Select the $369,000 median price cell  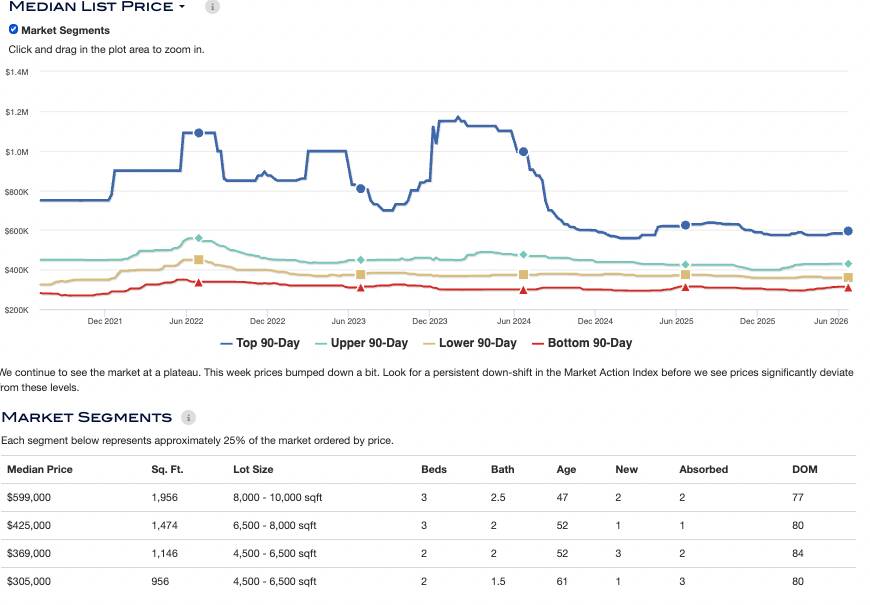[x=29, y=553]
